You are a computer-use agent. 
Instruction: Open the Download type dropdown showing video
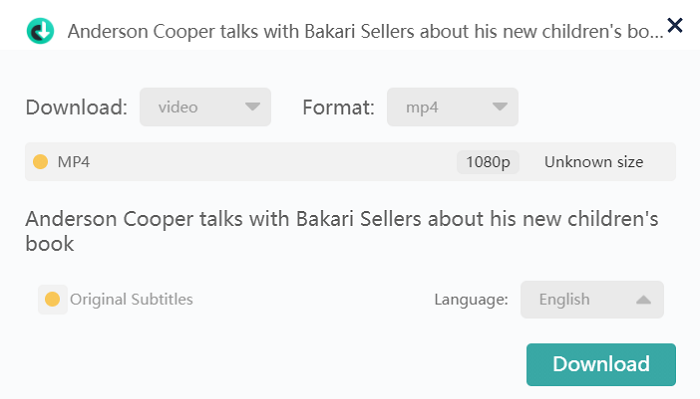click(x=205, y=107)
